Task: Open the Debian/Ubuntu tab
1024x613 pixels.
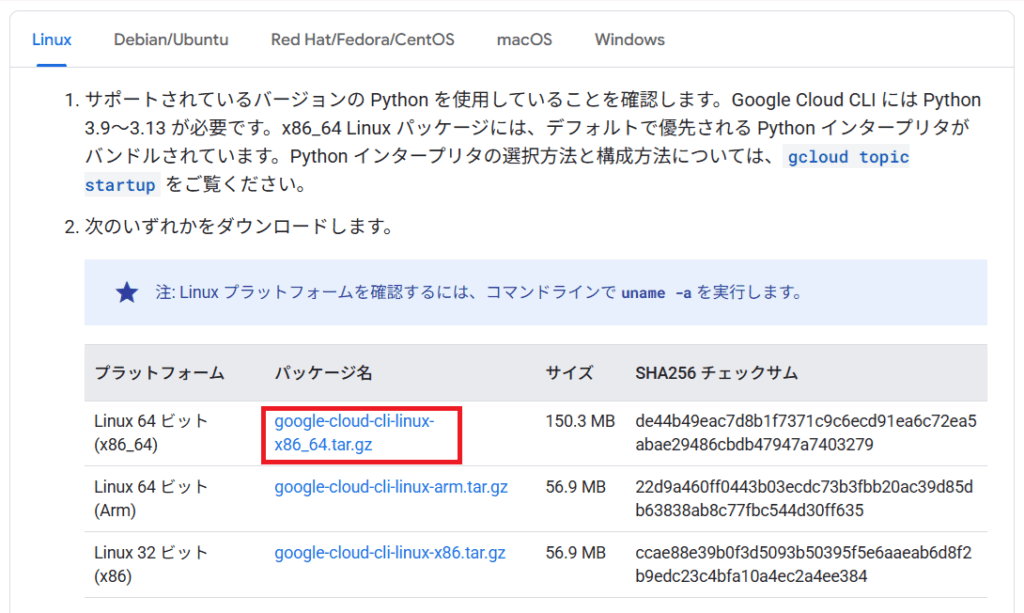Action: (171, 40)
